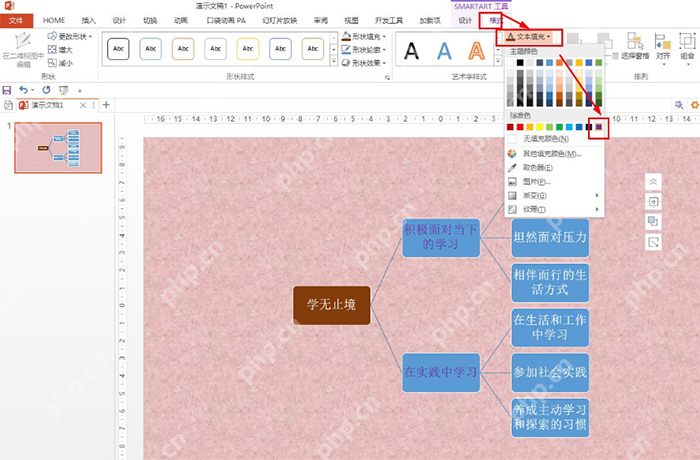Open the shape styles dialog launcher
Viewport: 700px width, 460px height.
coord(387,78)
